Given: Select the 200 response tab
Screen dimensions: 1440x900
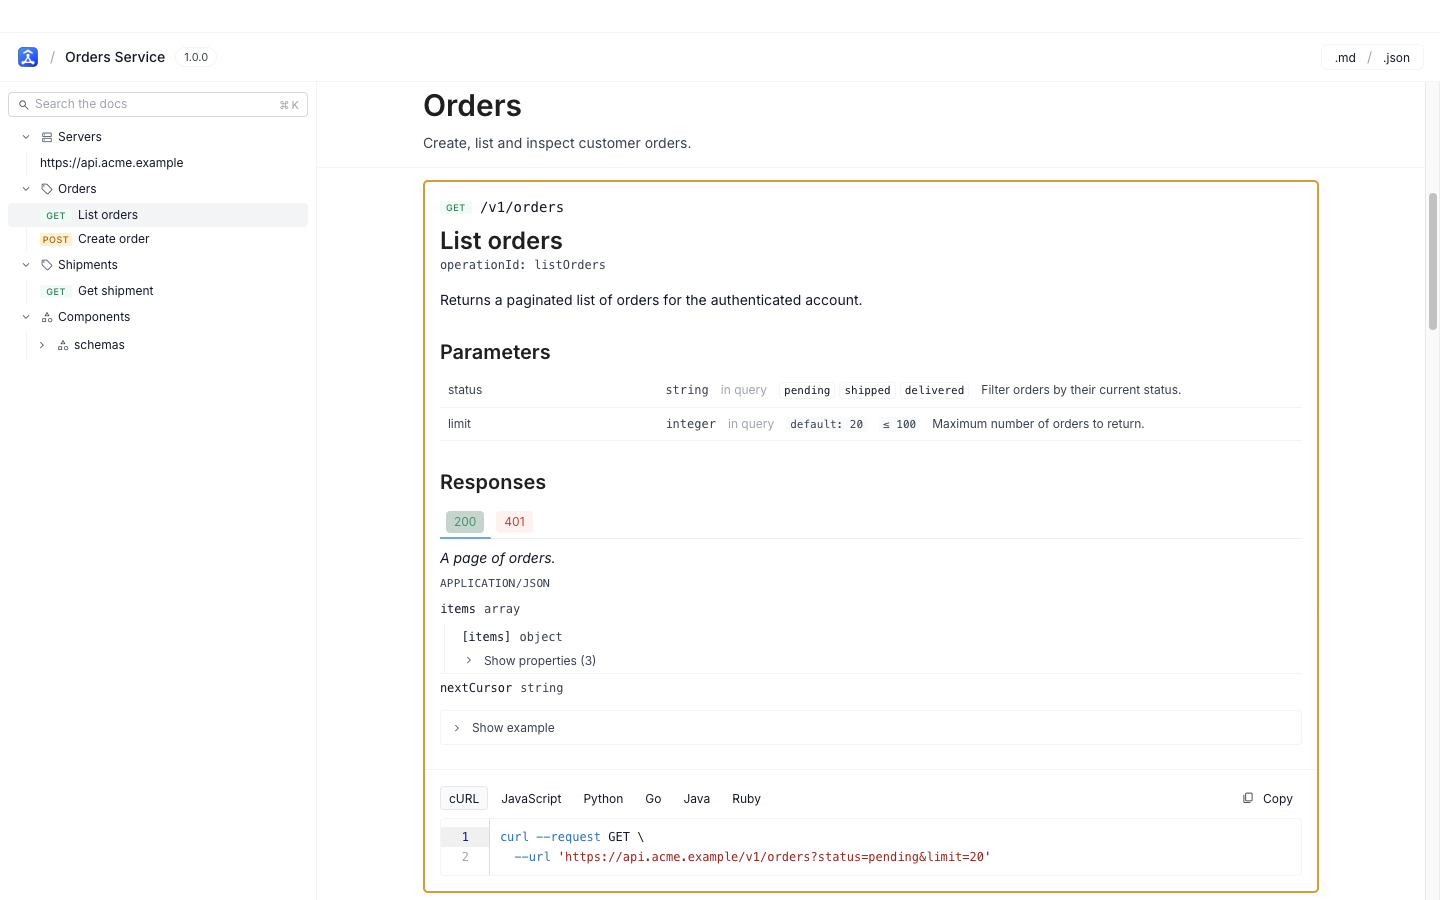Looking at the screenshot, I should [x=465, y=522].
